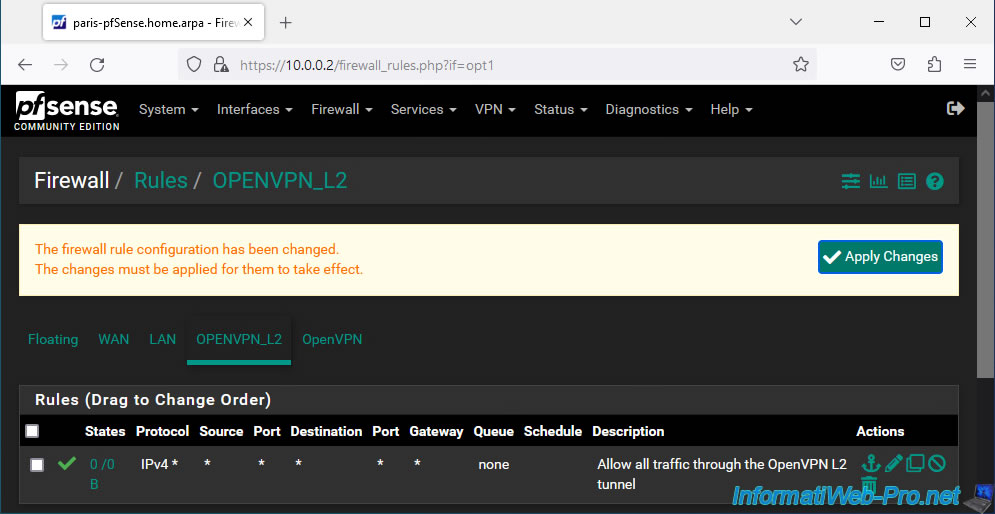Select the OPENVPN_L2 rules tab
The image size is (995, 514).
point(239,339)
